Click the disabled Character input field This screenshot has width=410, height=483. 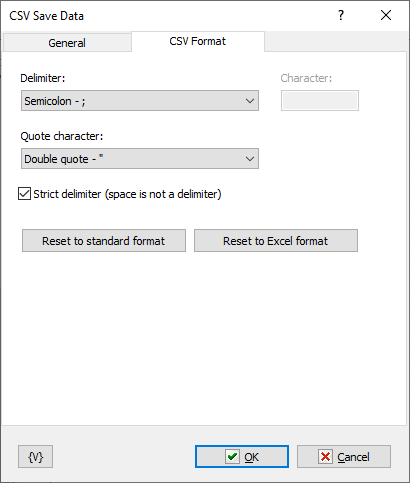point(320,101)
